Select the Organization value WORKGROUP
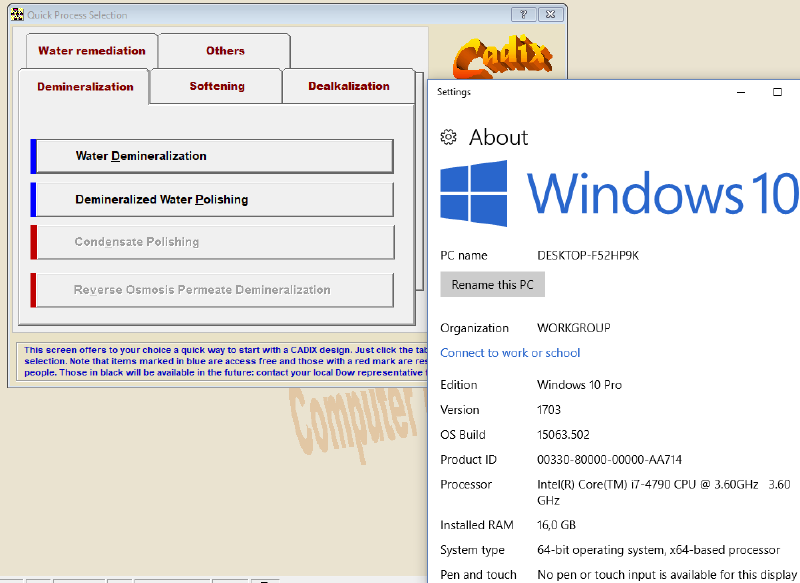This screenshot has height=583, width=800. point(573,328)
